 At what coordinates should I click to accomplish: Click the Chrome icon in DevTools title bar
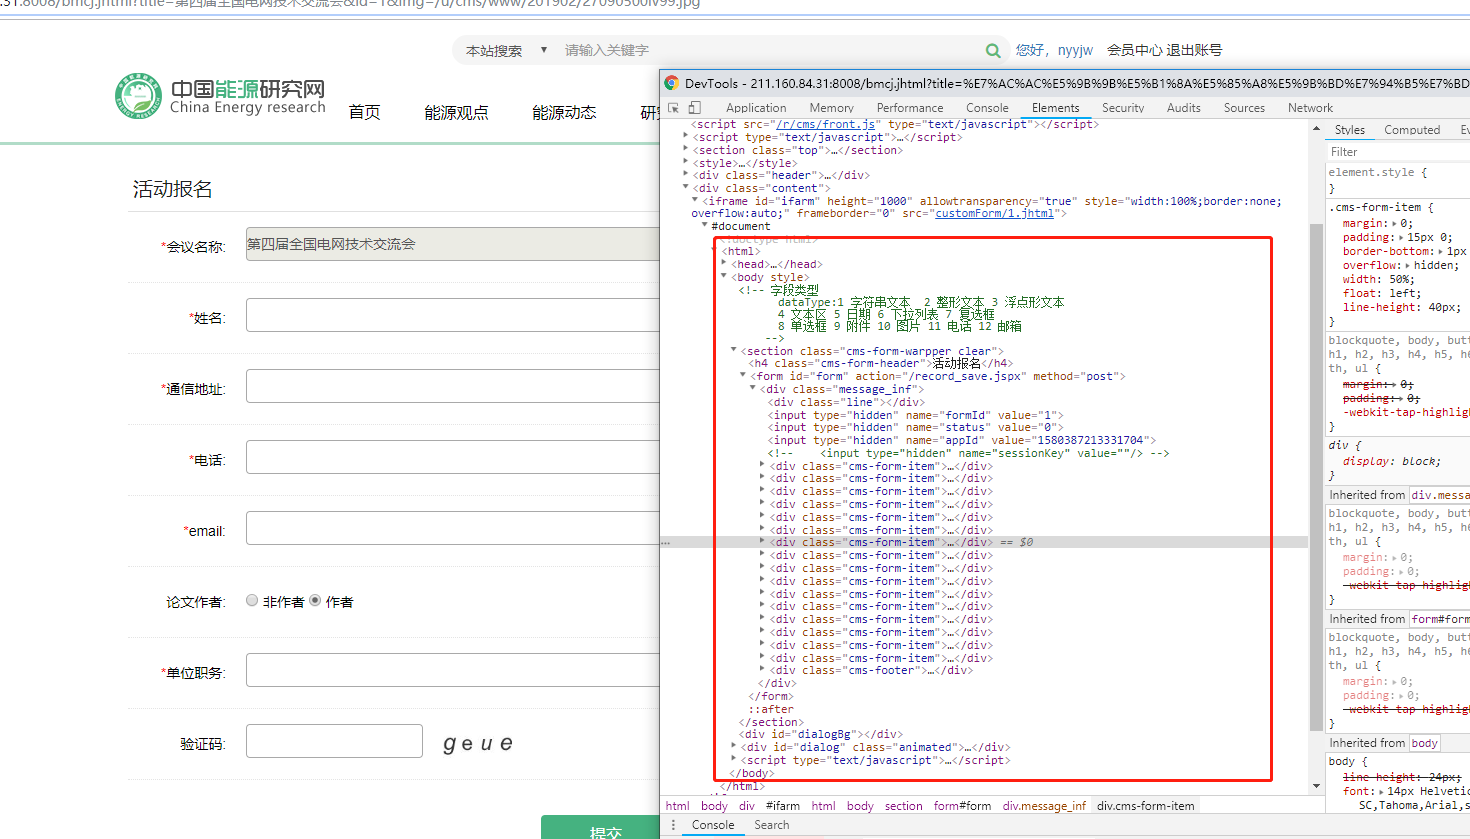[672, 84]
